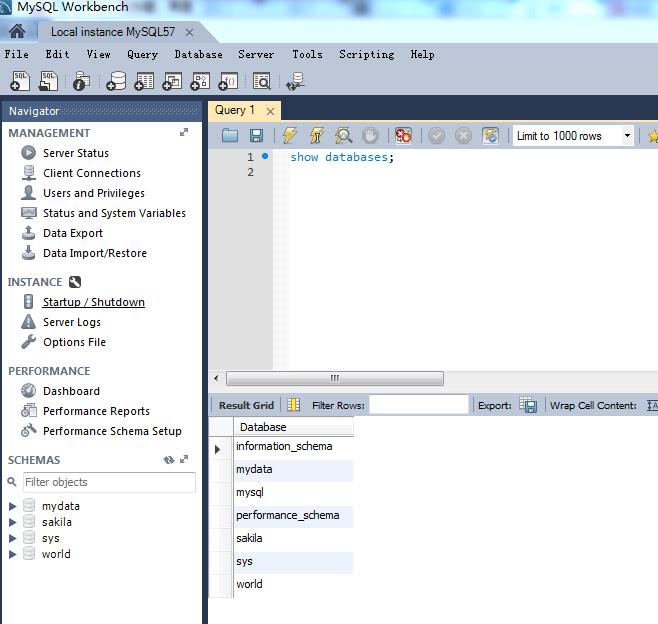Open Client Connections
Viewport: 658px width, 624px height.
pyautogui.click(x=92, y=173)
